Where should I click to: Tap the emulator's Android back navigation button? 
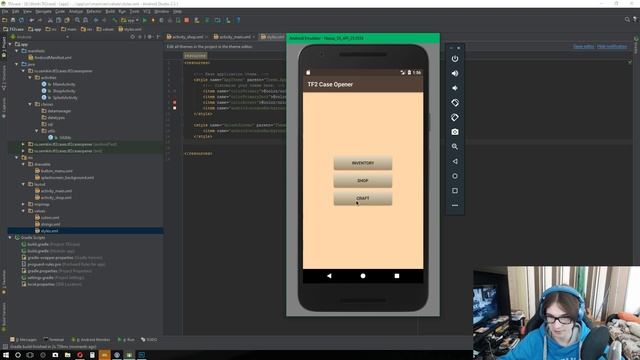point(329,276)
